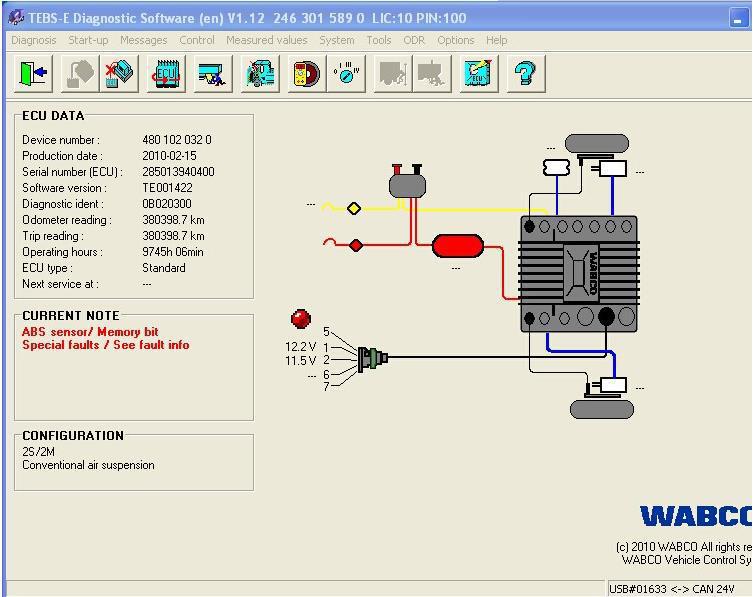Open the multimeter measured values icon
The image size is (756, 597).
[x=307, y=73]
